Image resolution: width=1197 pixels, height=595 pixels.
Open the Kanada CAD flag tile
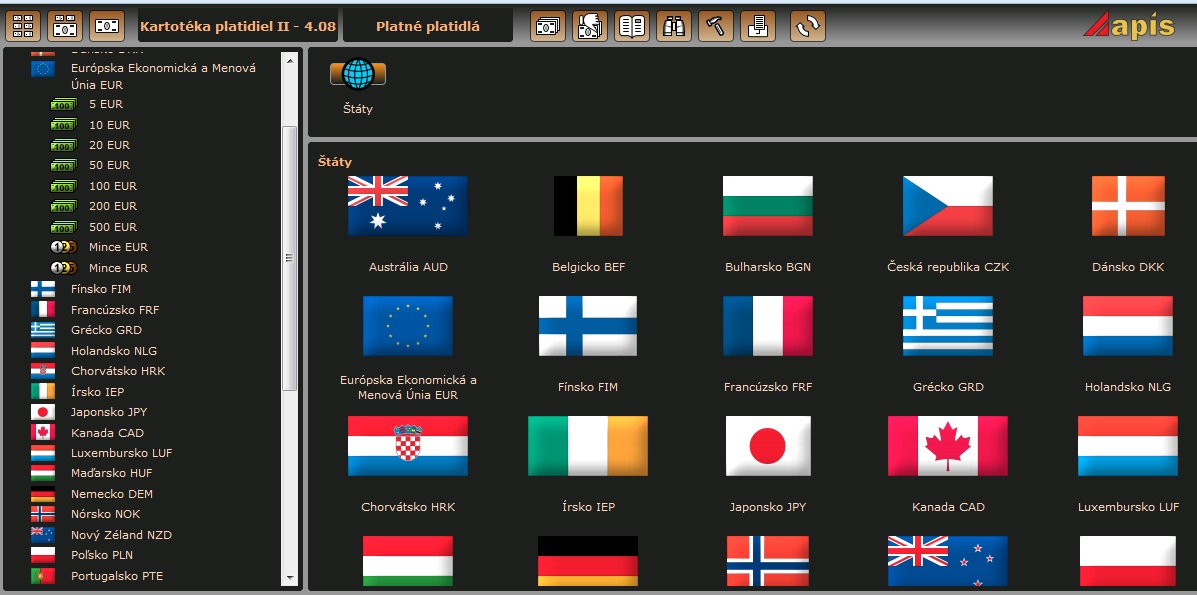[x=947, y=447]
